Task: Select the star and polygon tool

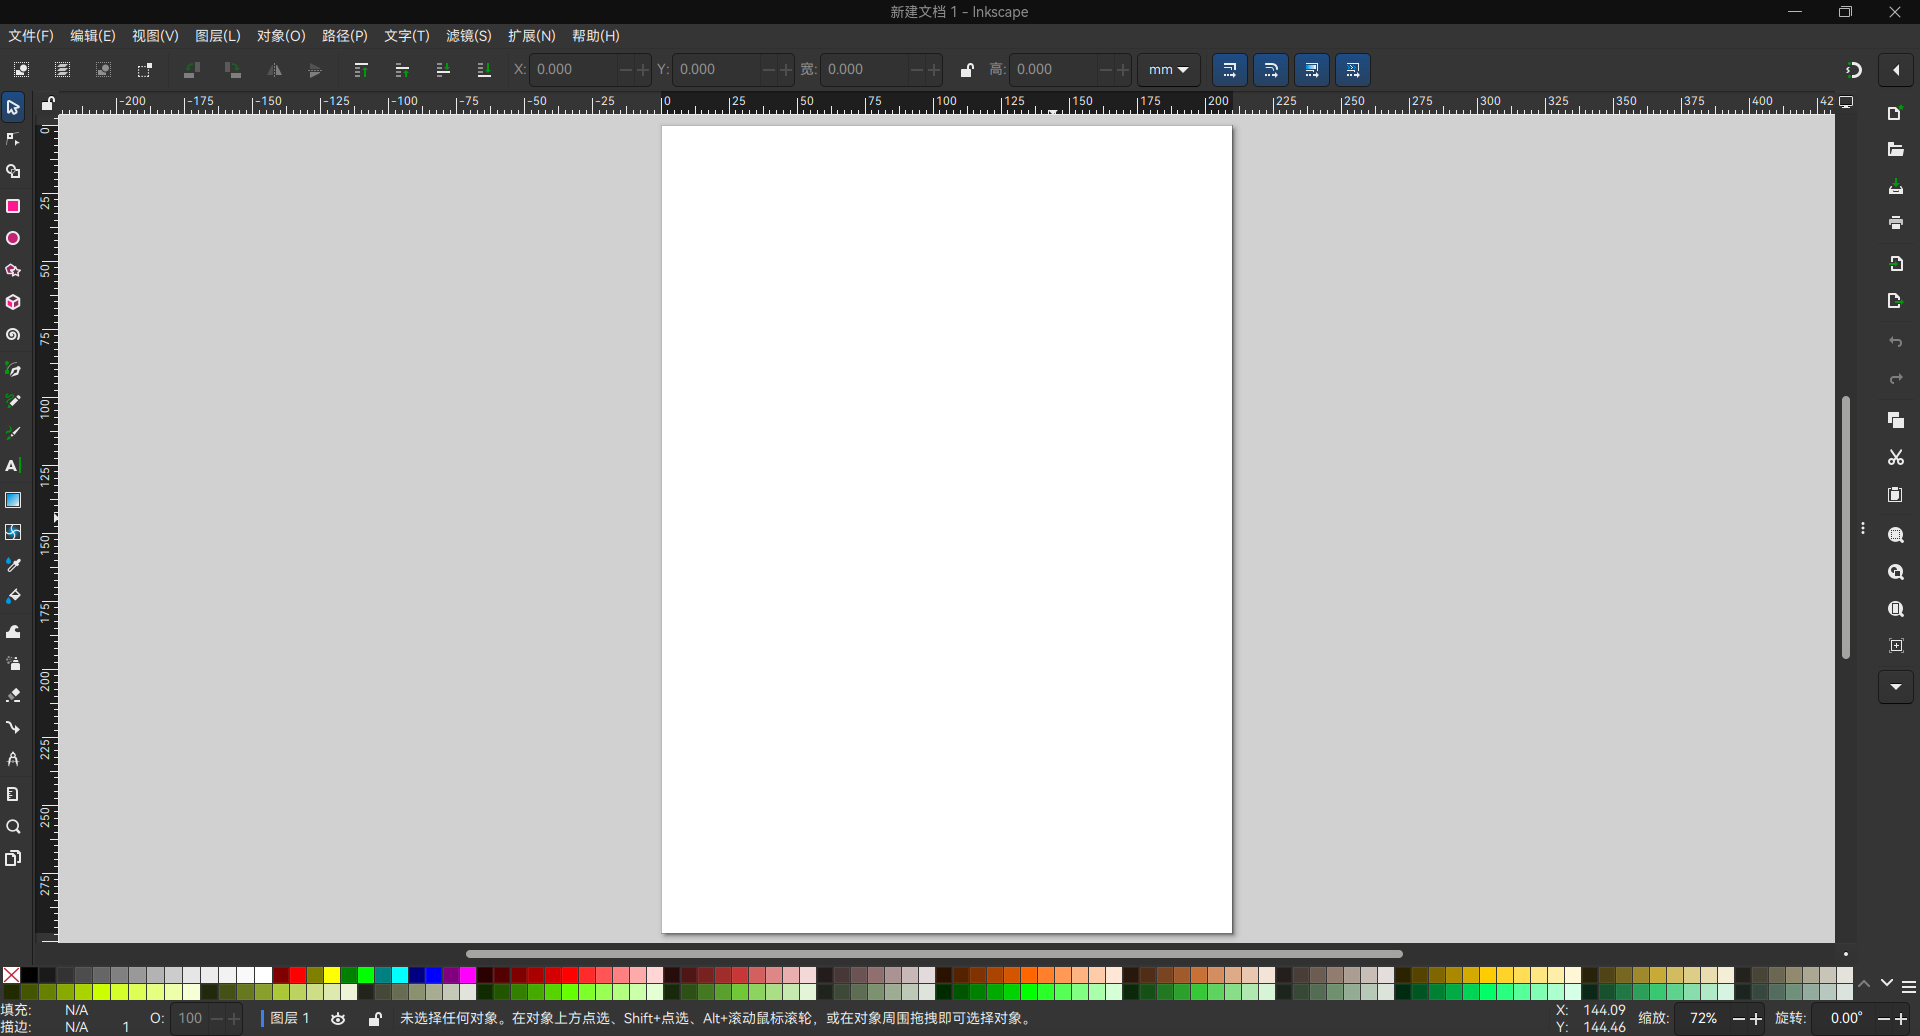Action: [x=13, y=271]
